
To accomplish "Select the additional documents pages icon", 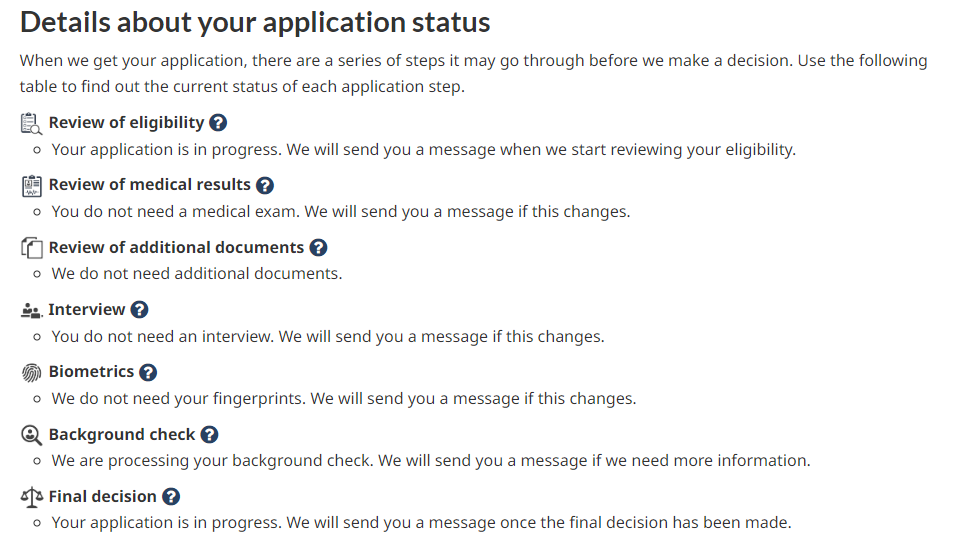I will pyautogui.click(x=32, y=248).
